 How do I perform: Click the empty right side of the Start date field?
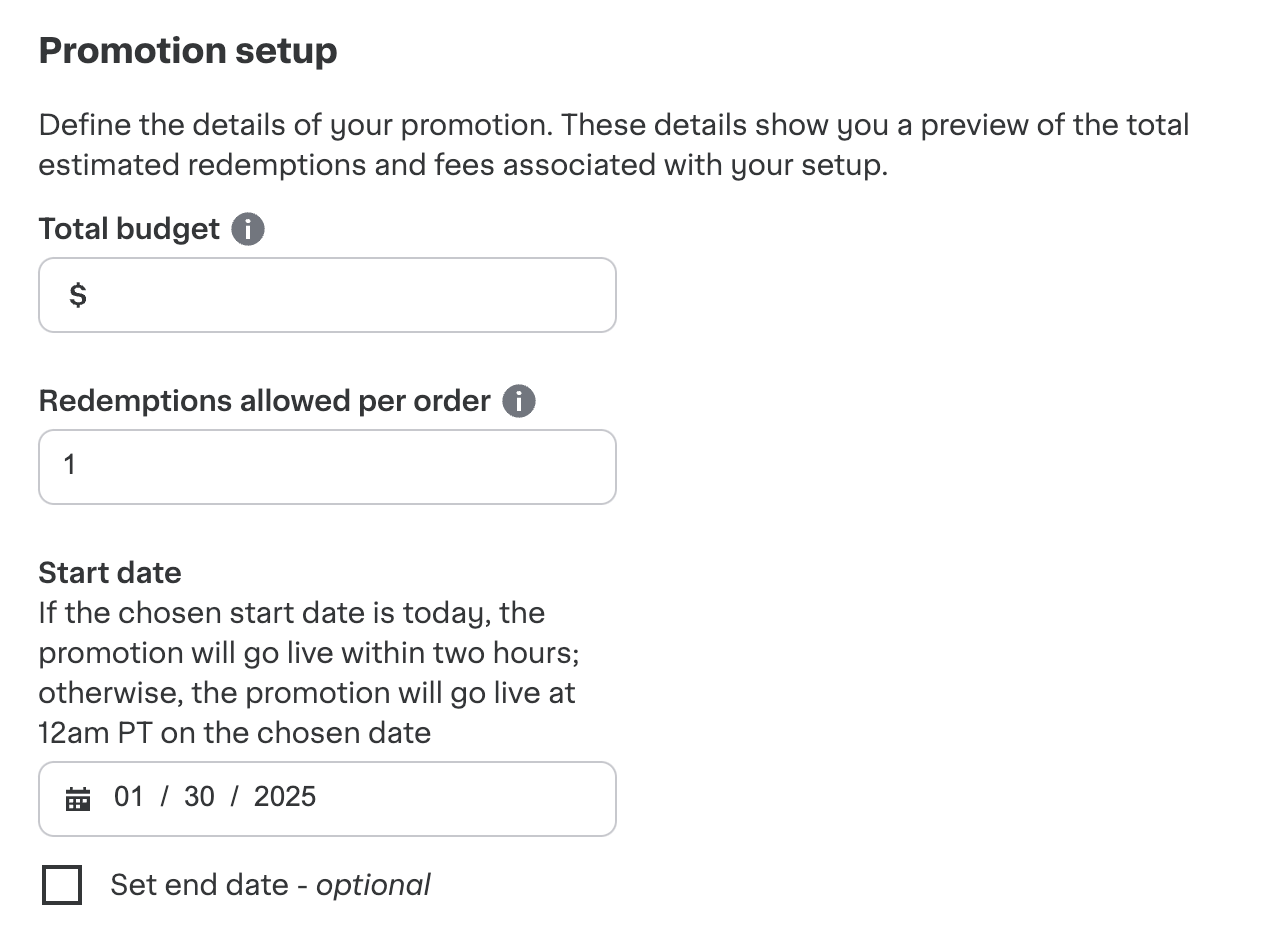tap(480, 798)
